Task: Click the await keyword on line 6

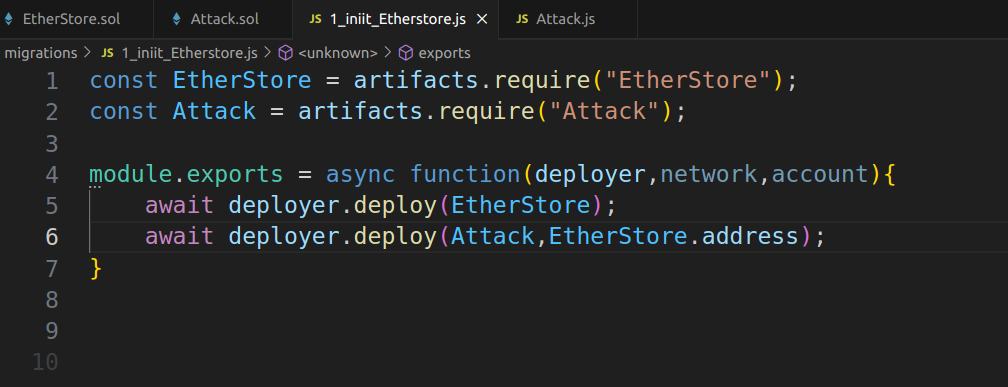Action: (179, 237)
